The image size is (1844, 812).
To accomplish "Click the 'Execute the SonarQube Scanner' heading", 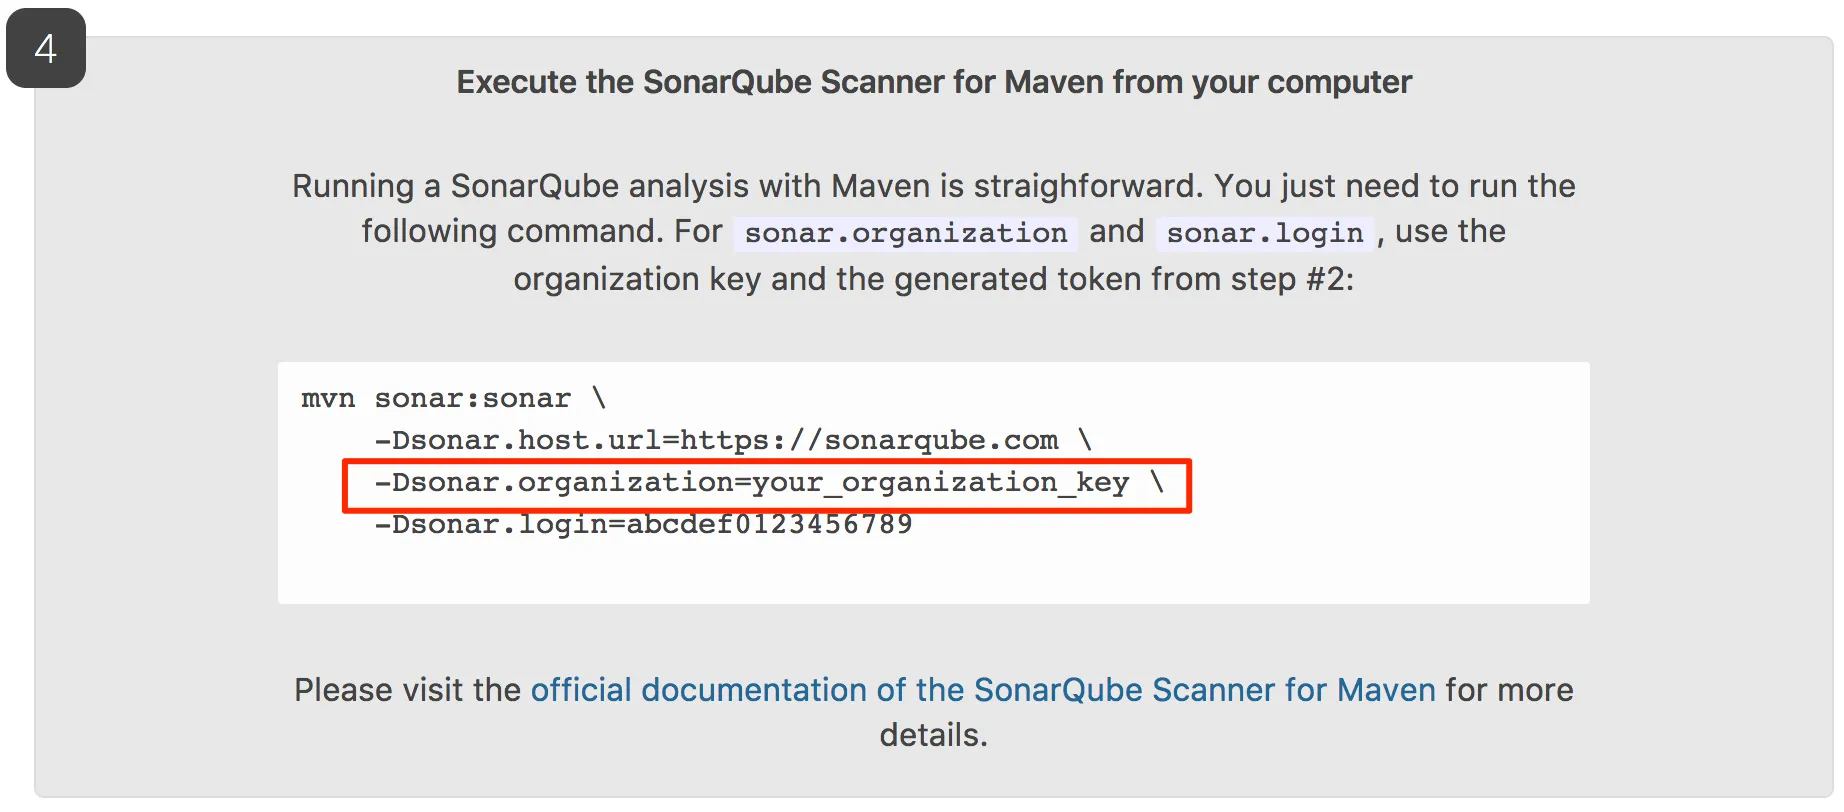I will click(933, 82).
